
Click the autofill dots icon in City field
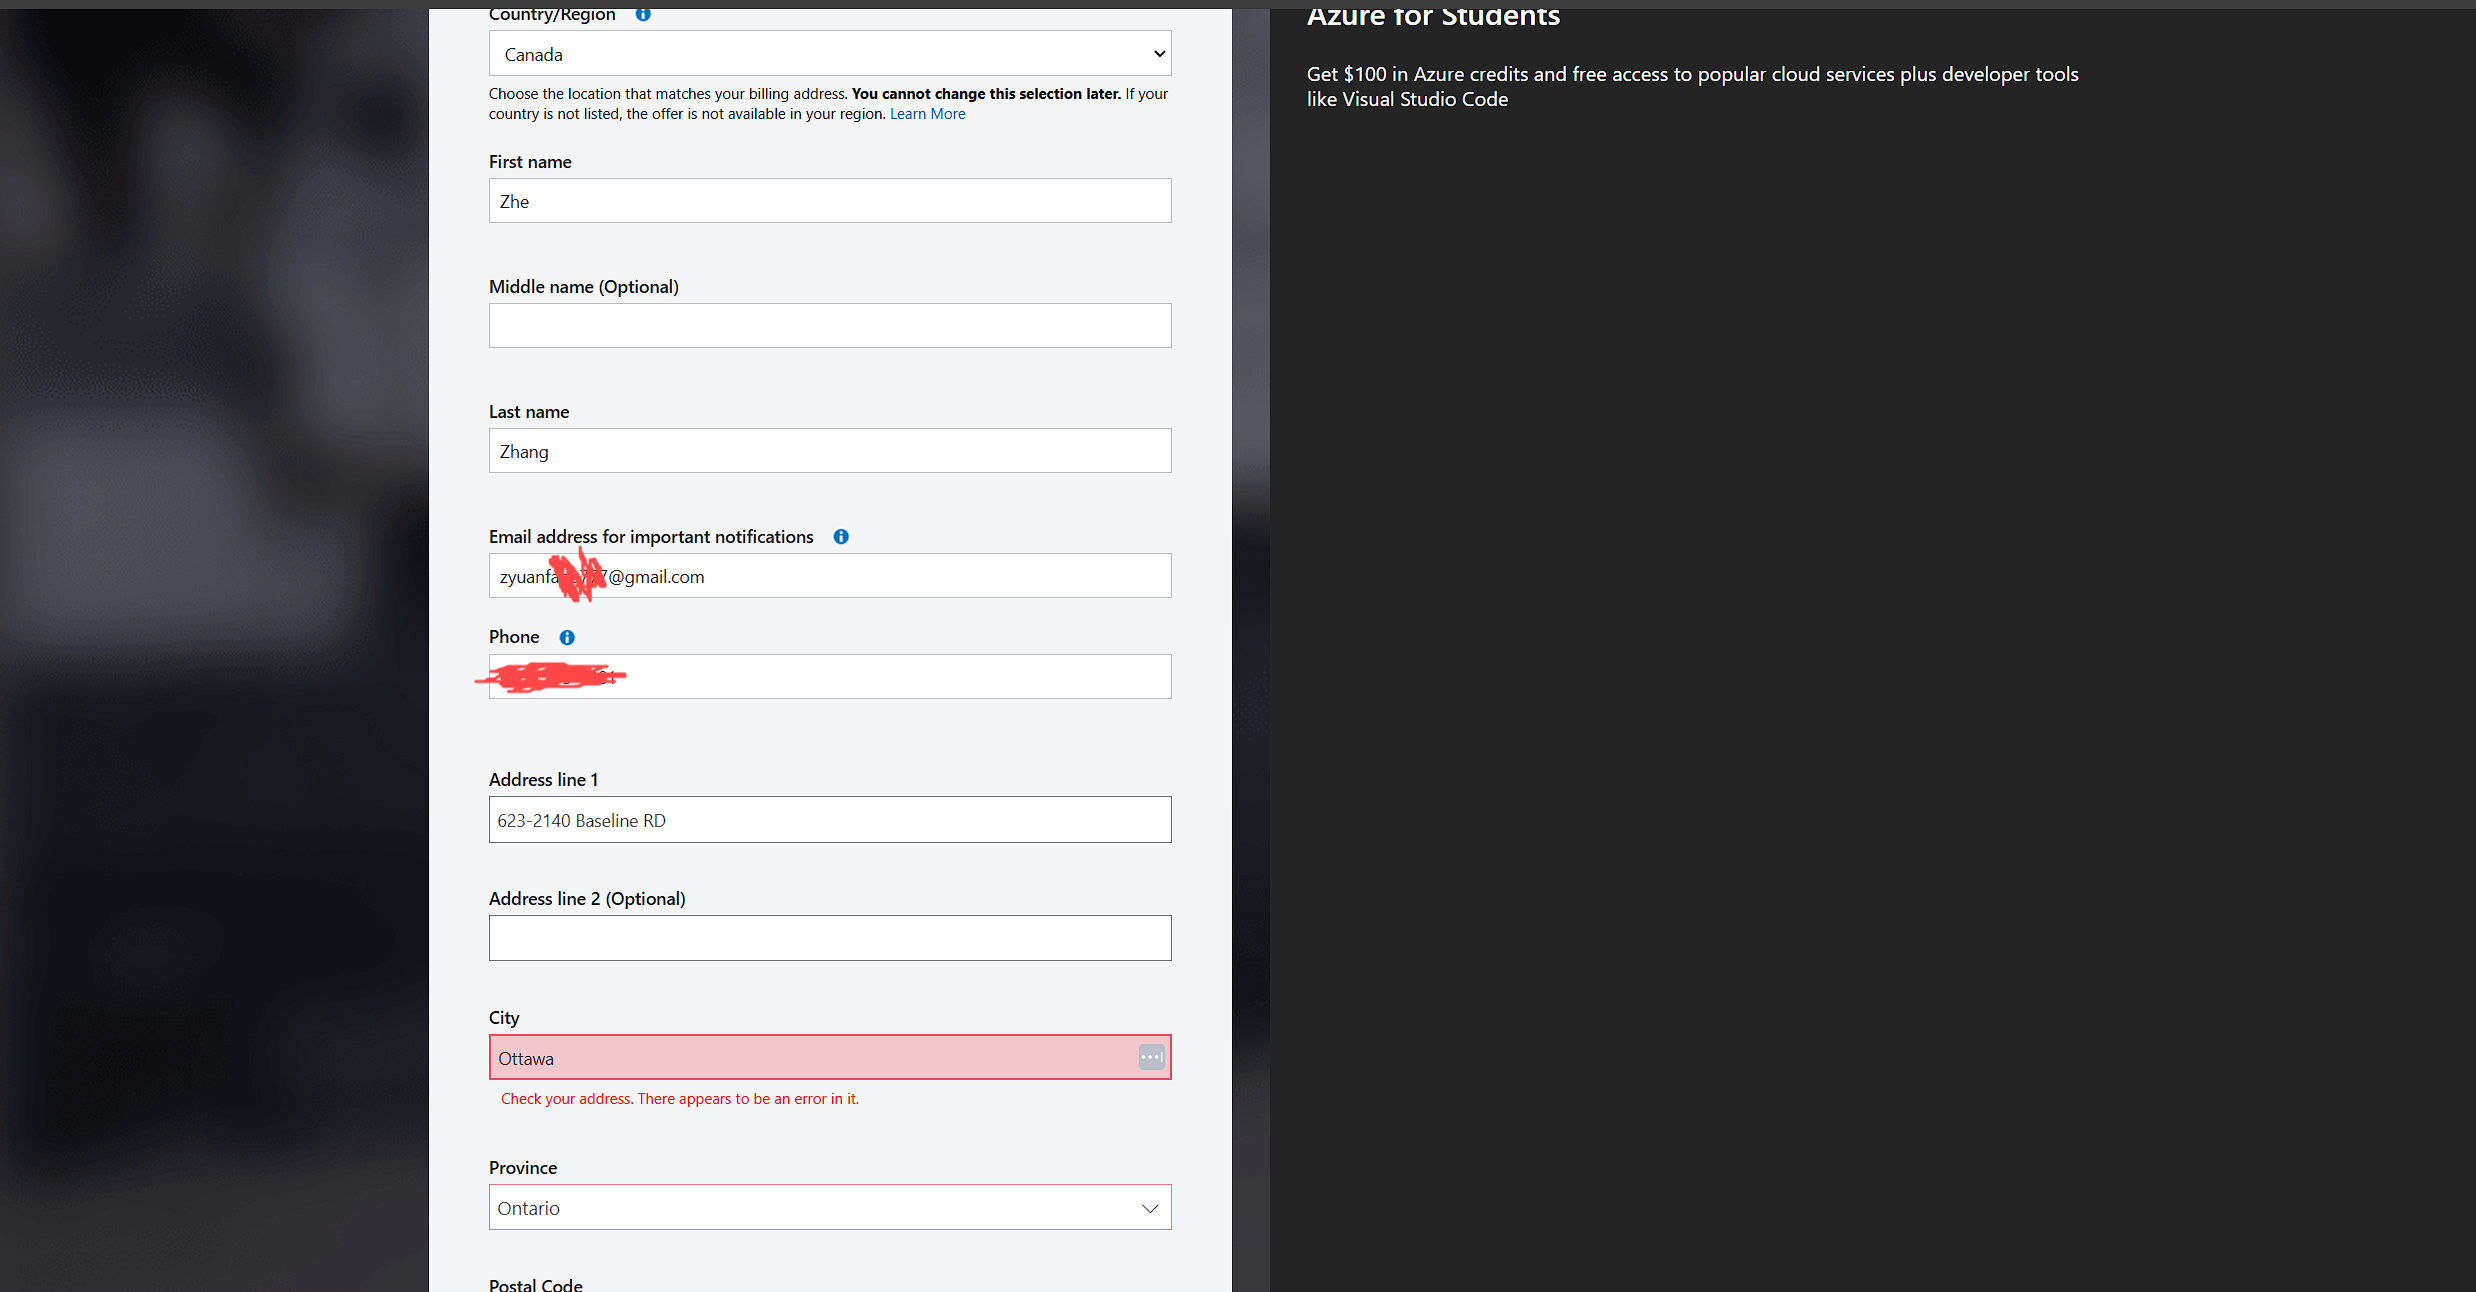1151,1057
